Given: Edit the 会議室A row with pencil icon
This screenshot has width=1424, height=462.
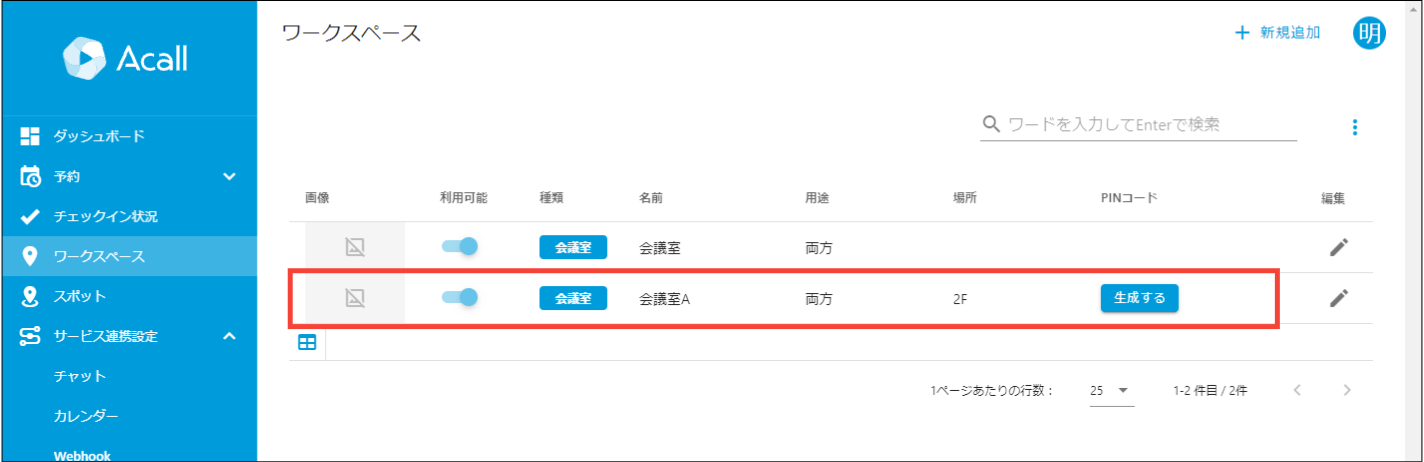Looking at the screenshot, I should [x=1339, y=298].
